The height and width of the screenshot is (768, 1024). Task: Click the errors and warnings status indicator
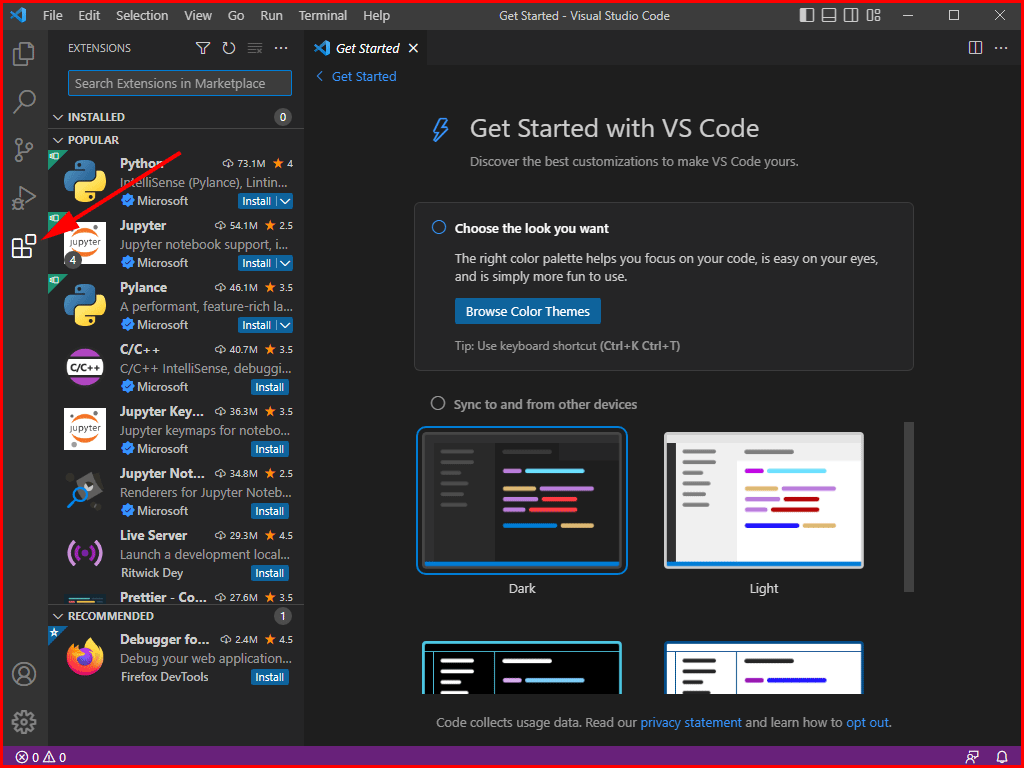[x=40, y=758]
